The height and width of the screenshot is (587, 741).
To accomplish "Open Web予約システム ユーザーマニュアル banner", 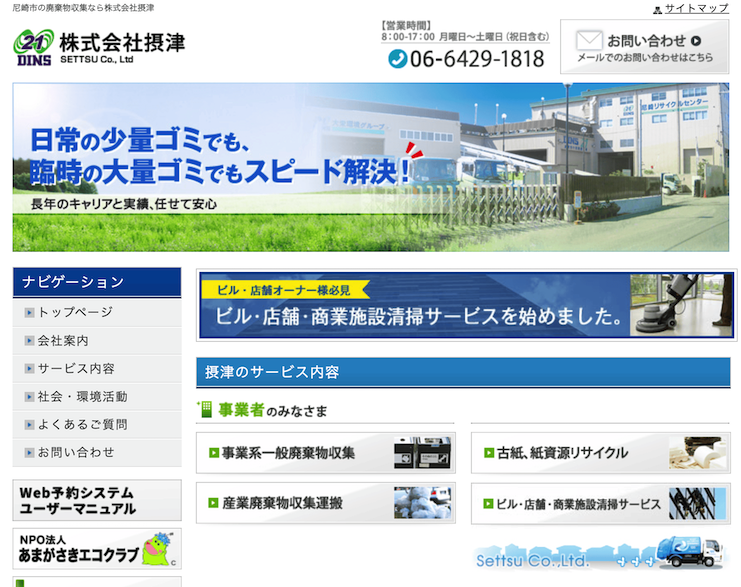I will 97,501.
